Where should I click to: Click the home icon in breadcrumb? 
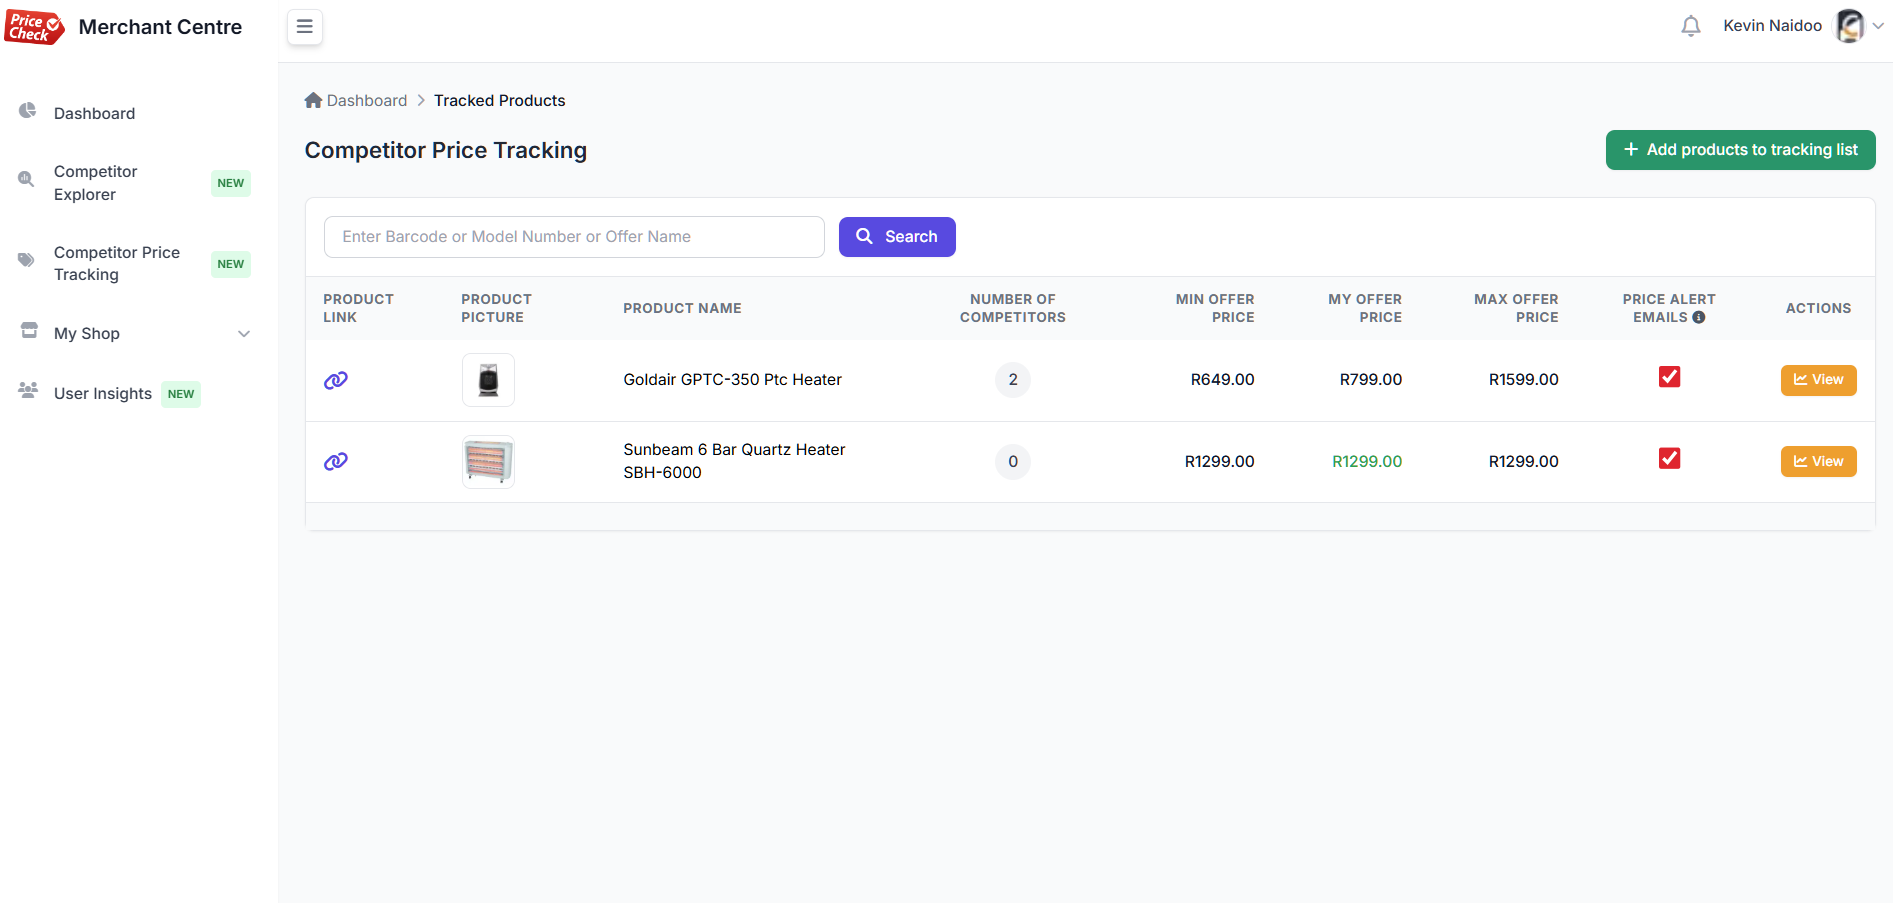[x=313, y=100]
